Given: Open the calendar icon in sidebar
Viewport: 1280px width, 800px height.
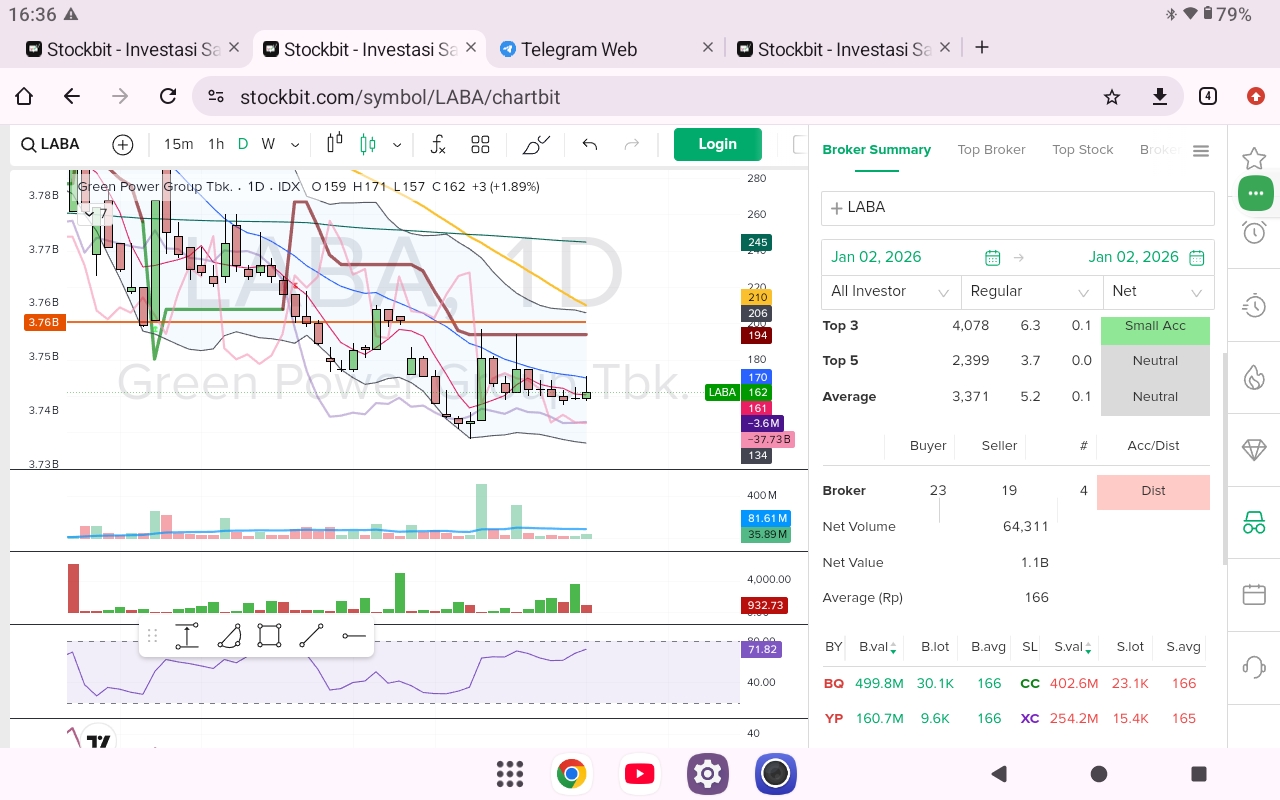Looking at the screenshot, I should point(1254,594).
